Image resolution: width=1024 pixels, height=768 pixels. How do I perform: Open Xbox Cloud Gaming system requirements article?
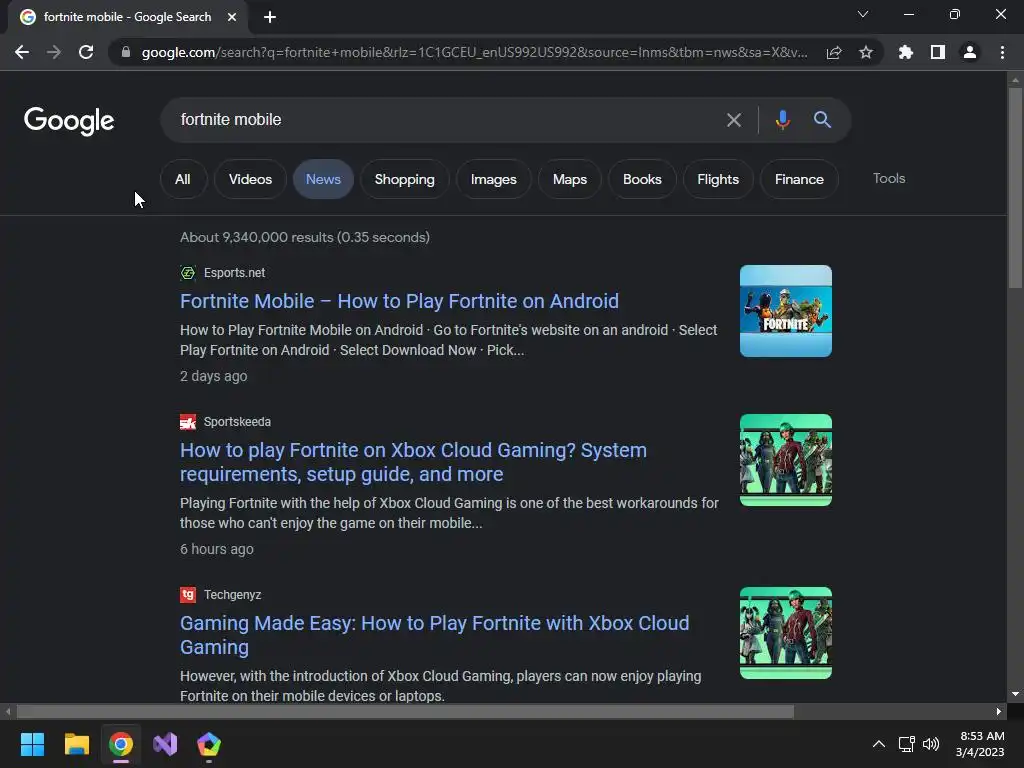(413, 462)
